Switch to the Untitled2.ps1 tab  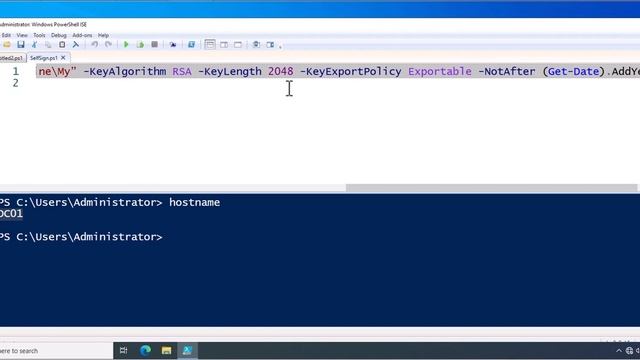(x=12, y=58)
